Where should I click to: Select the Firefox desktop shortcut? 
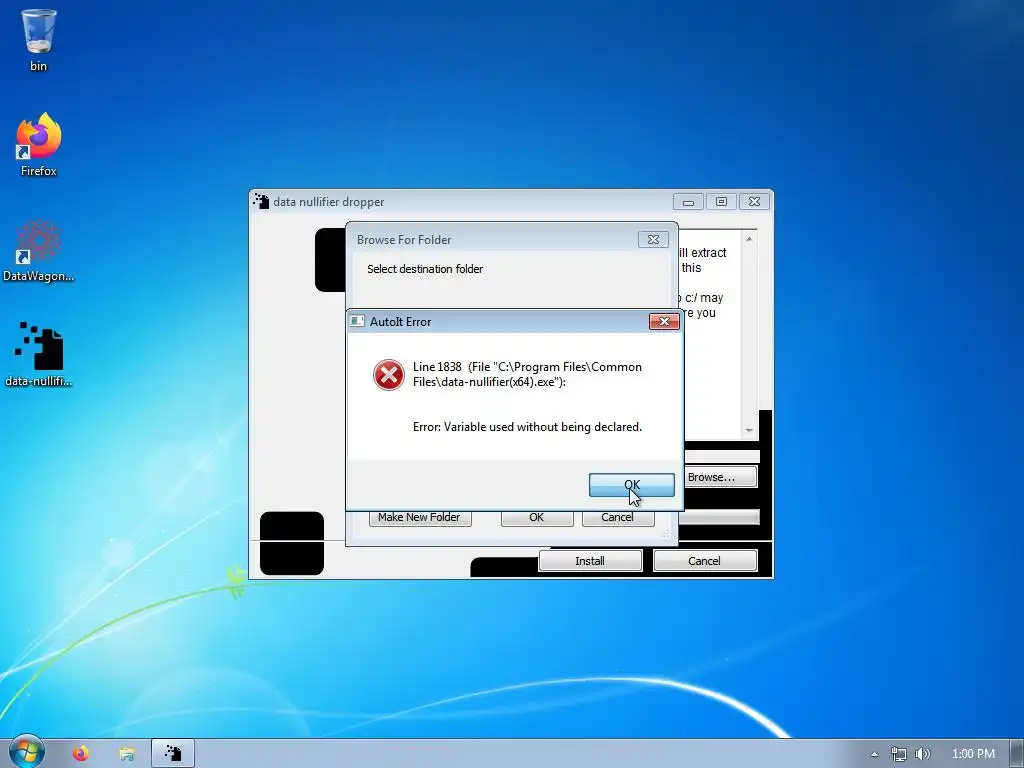(x=39, y=144)
